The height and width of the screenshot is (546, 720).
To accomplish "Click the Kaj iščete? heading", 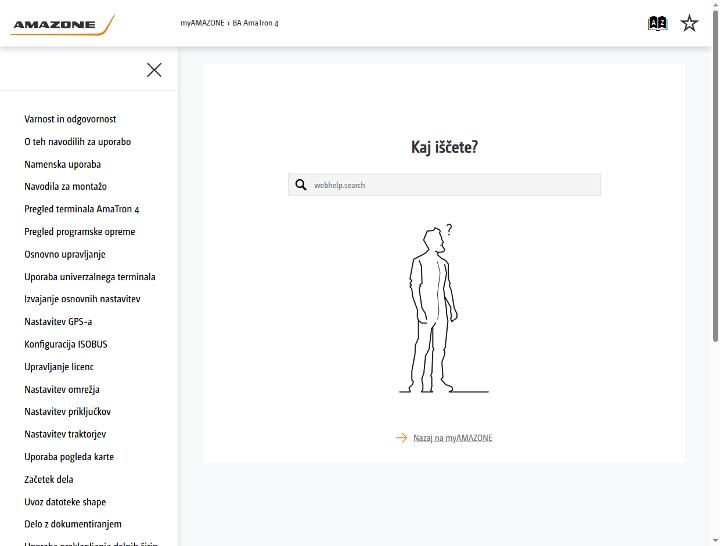I will click(444, 147).
